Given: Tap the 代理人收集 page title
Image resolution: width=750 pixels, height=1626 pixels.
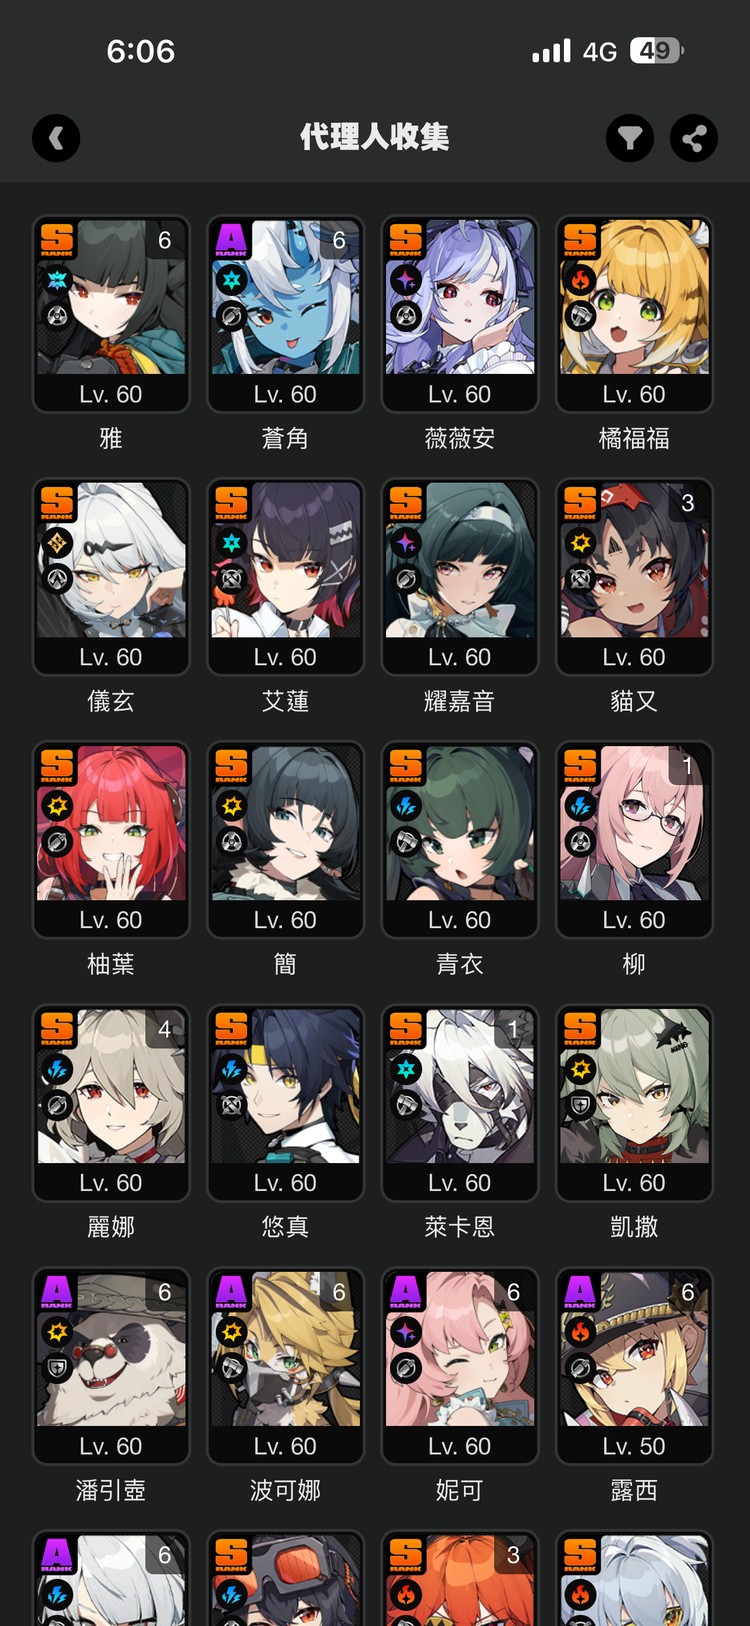Looking at the screenshot, I should click(x=375, y=137).
